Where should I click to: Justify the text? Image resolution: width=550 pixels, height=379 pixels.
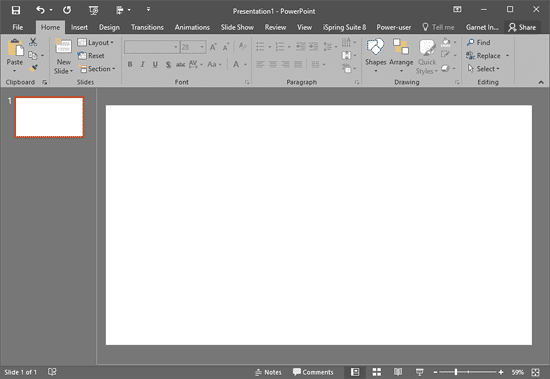[x=298, y=64]
